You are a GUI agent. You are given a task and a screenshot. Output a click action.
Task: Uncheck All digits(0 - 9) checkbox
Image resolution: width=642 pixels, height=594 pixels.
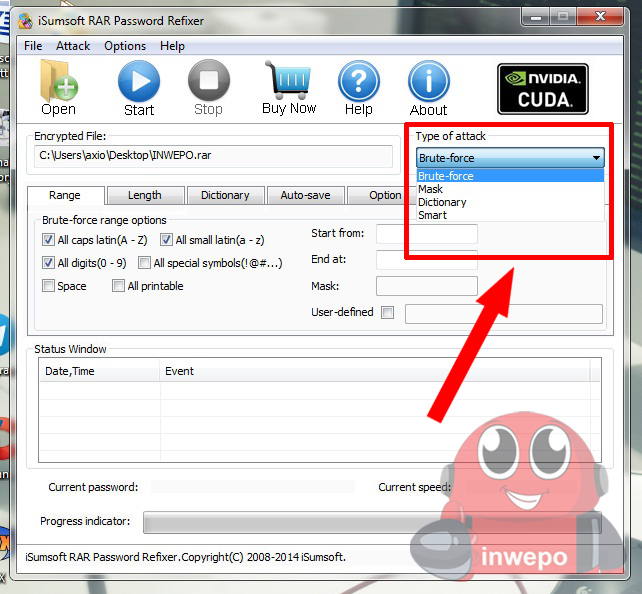pos(48,262)
